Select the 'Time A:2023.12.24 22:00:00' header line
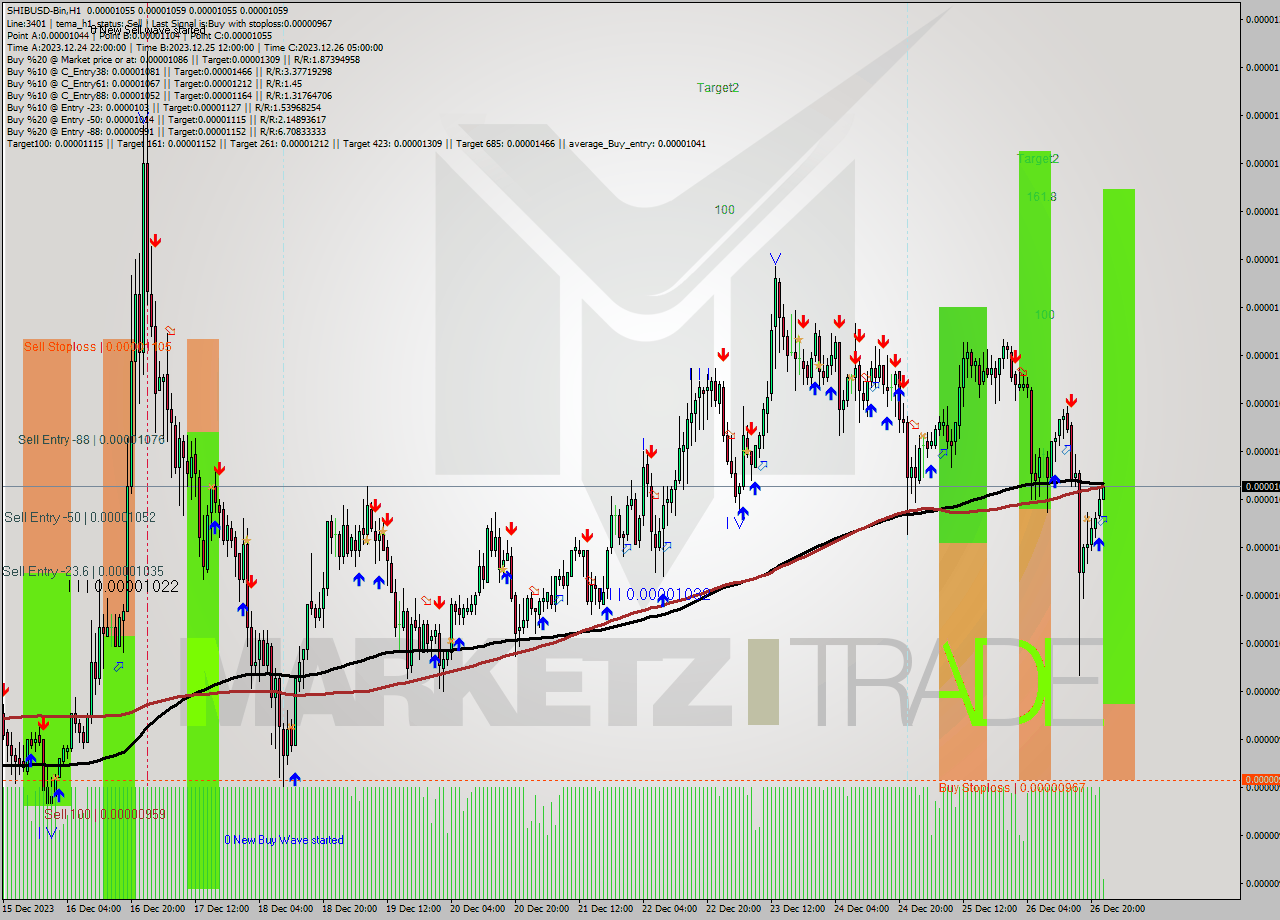This screenshot has height=920, width=1280. click(x=194, y=47)
